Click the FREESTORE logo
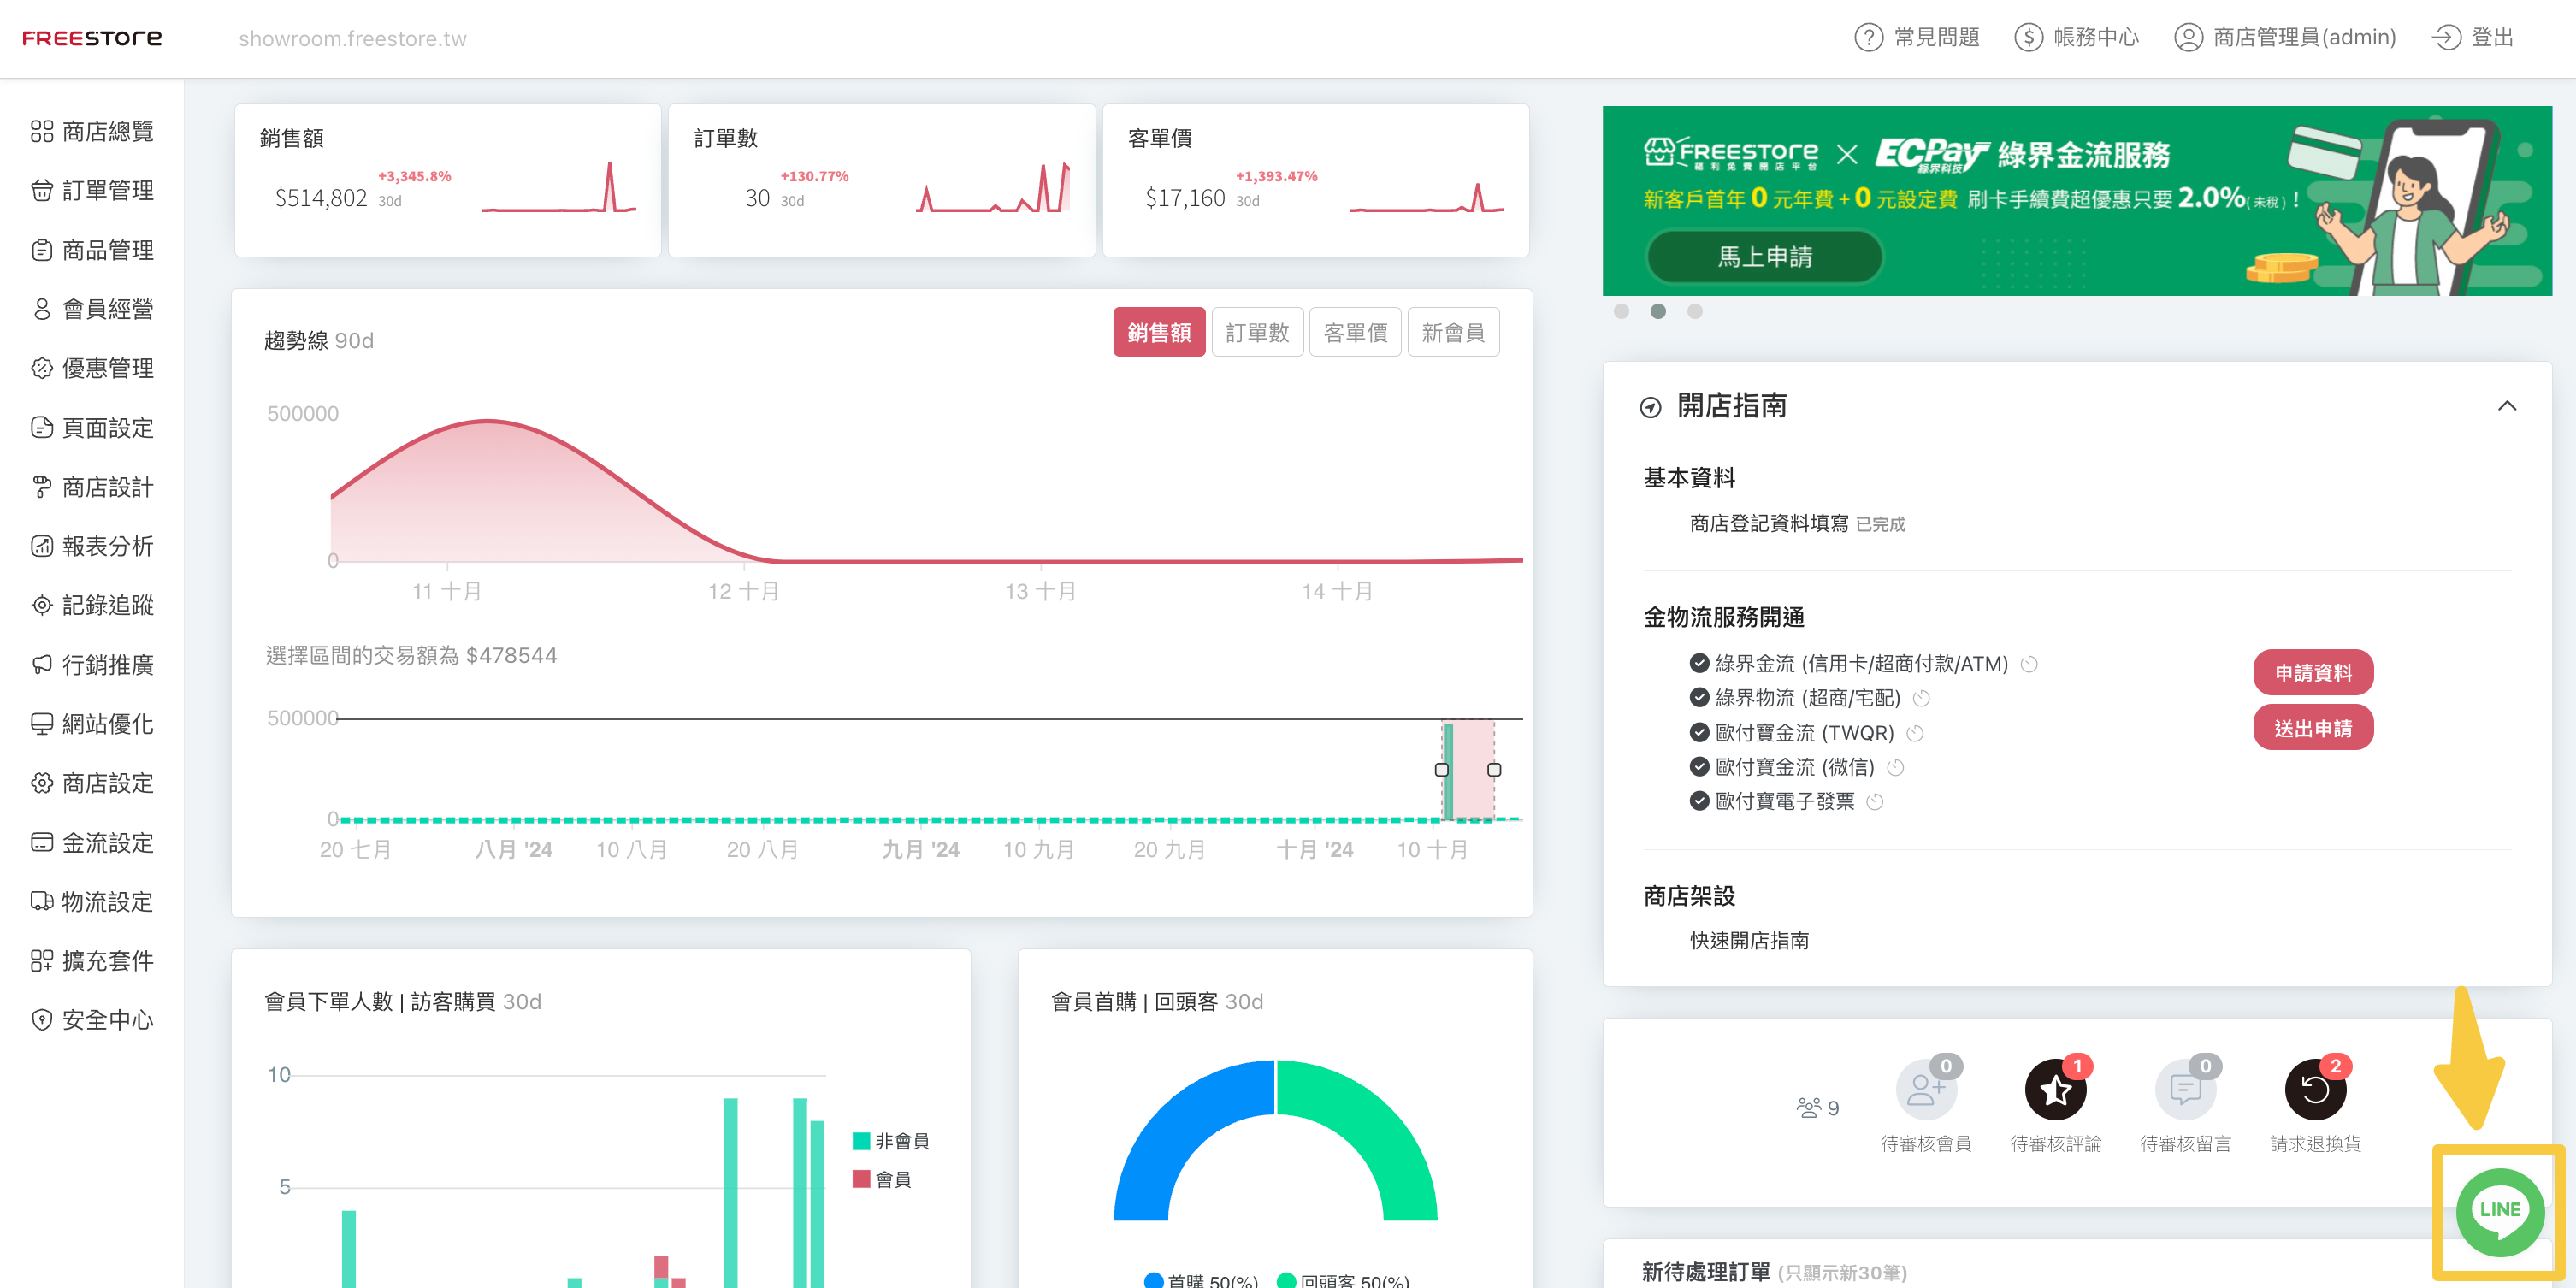Screen dimensions: 2576x1288 point(92,38)
